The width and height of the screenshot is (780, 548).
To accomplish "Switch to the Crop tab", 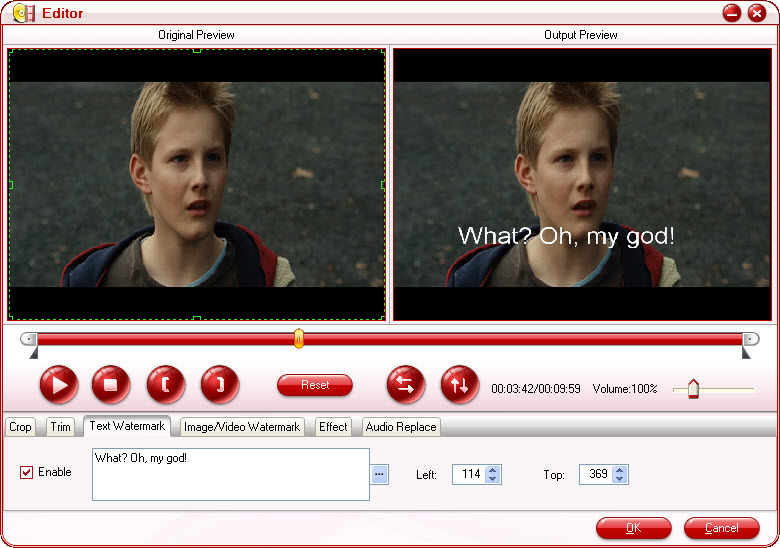I will coord(20,427).
